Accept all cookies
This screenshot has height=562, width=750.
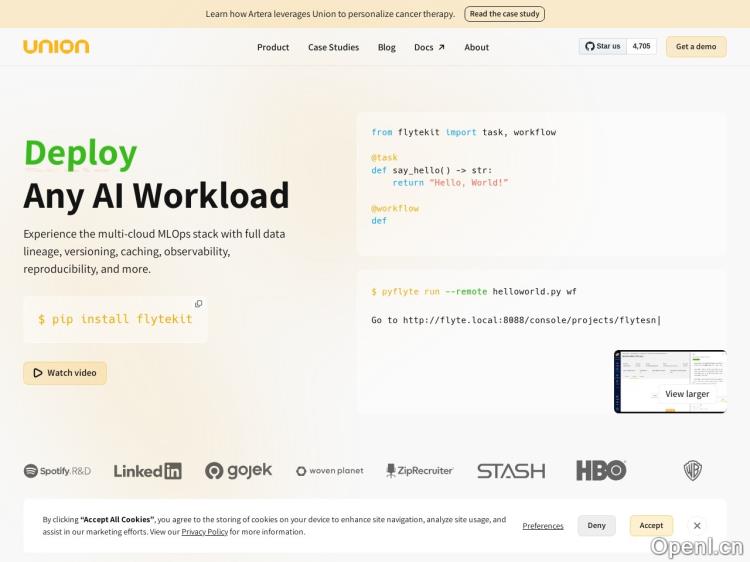pos(651,525)
